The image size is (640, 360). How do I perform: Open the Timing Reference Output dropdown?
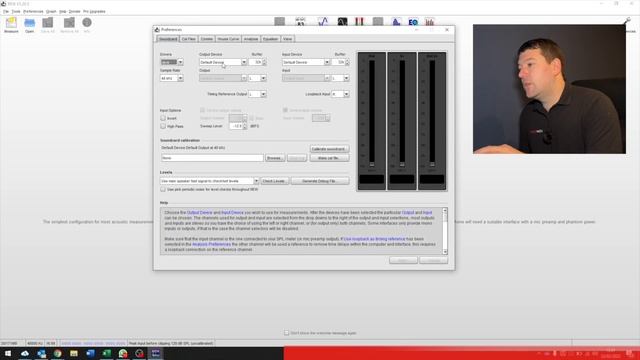click(257, 94)
